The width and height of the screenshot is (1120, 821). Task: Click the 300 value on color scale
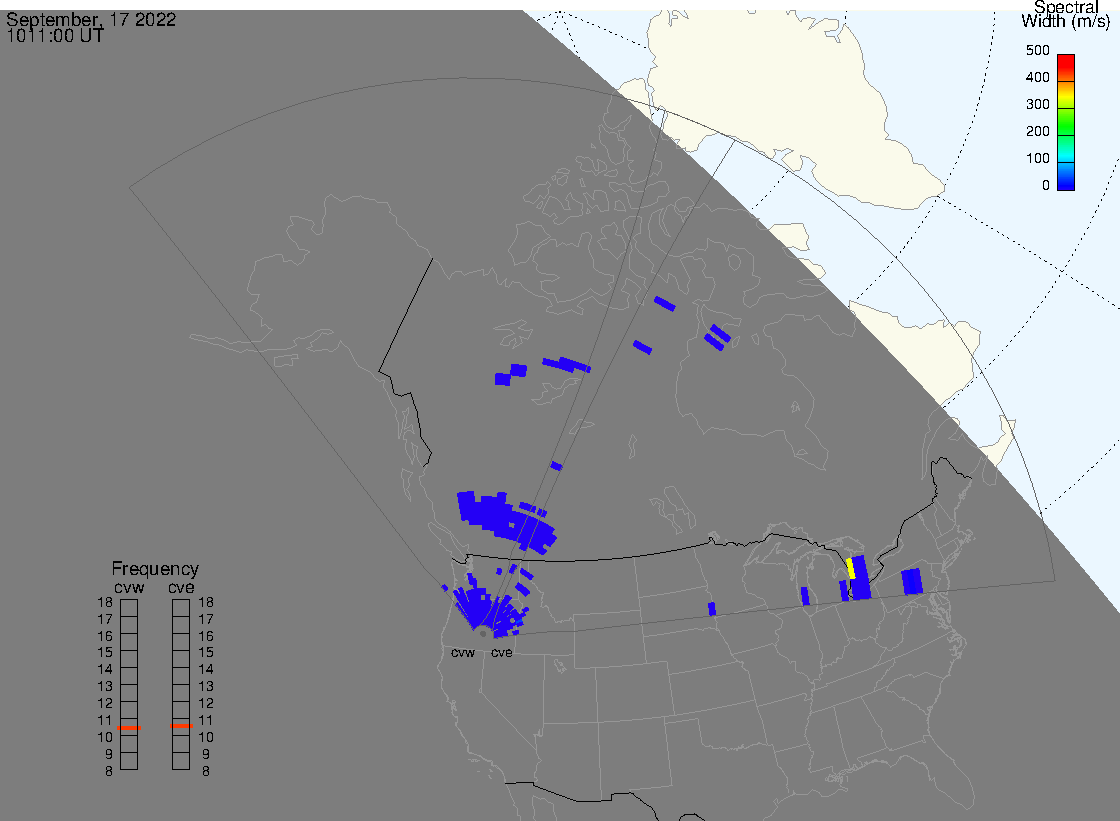coord(1037,104)
